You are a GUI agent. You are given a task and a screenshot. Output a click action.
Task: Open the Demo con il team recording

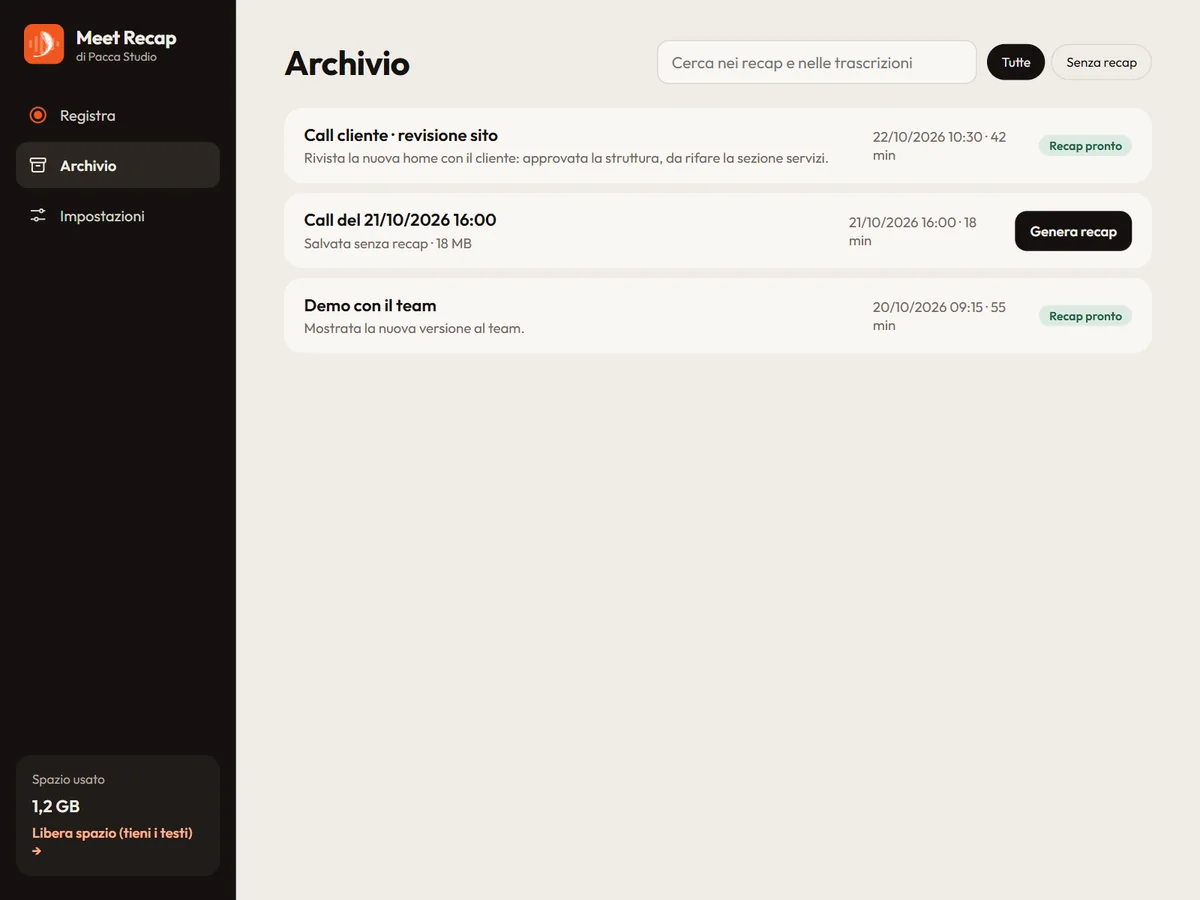[718, 315]
